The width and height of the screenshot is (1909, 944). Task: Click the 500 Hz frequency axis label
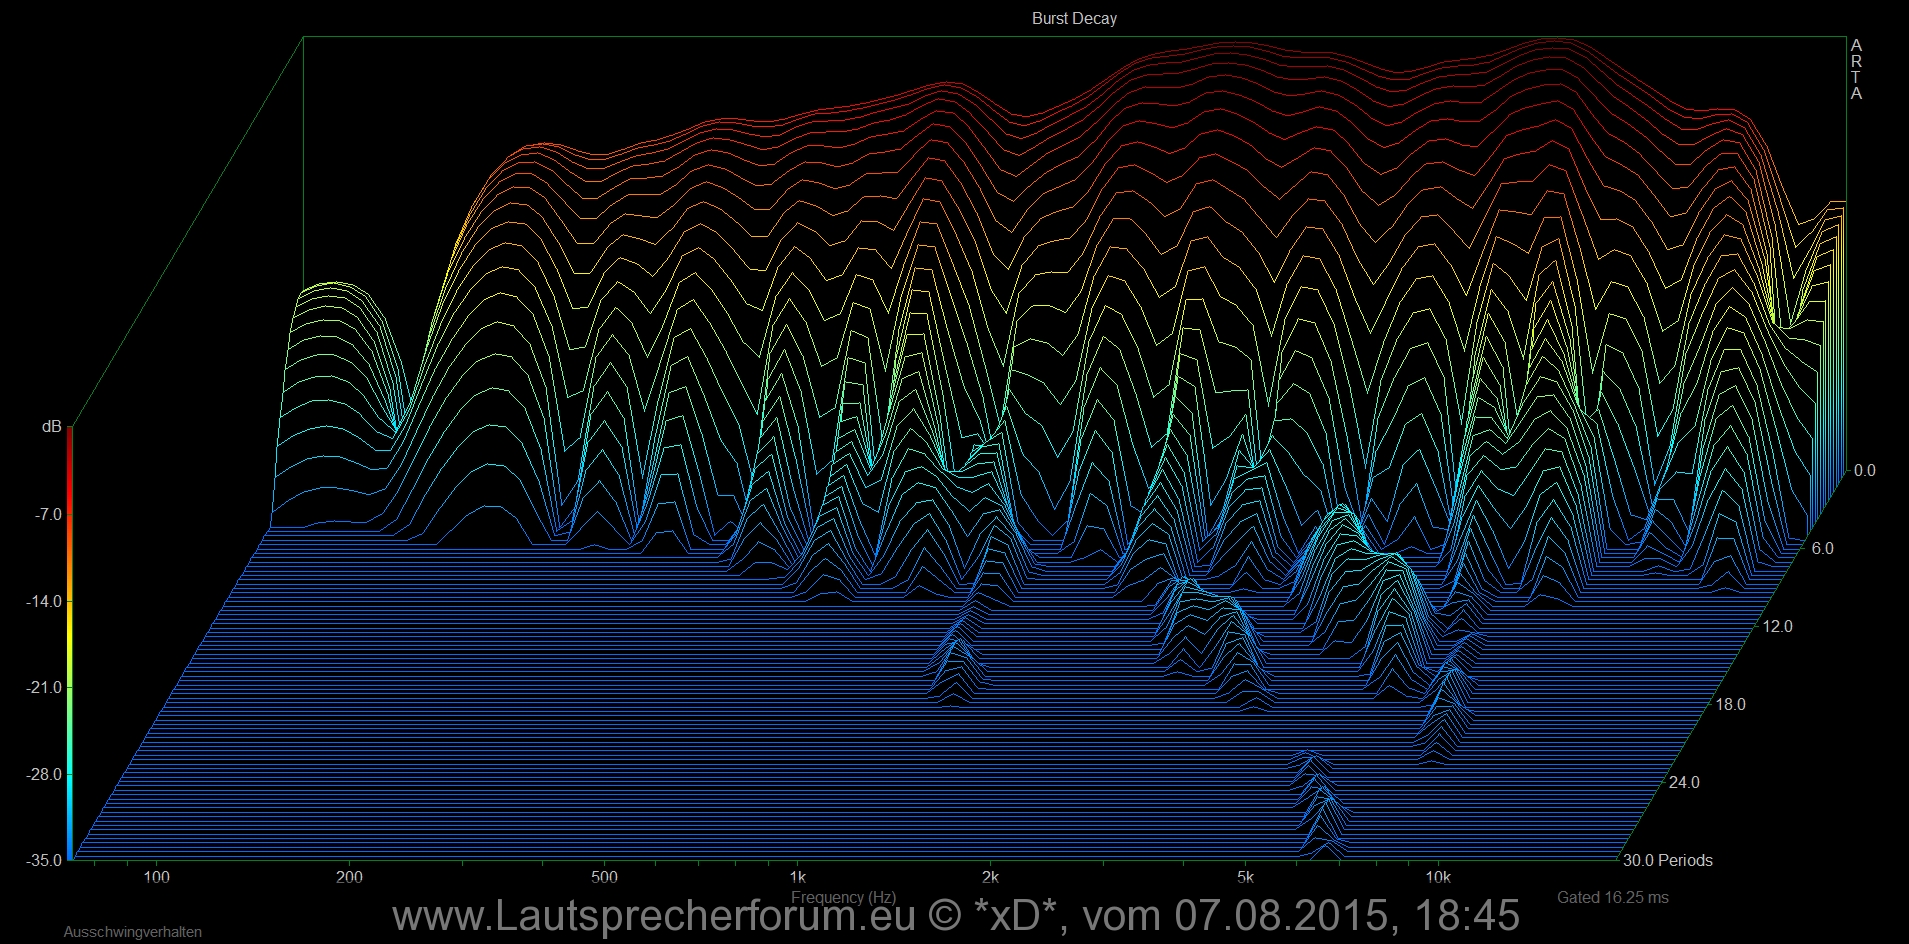(x=604, y=878)
